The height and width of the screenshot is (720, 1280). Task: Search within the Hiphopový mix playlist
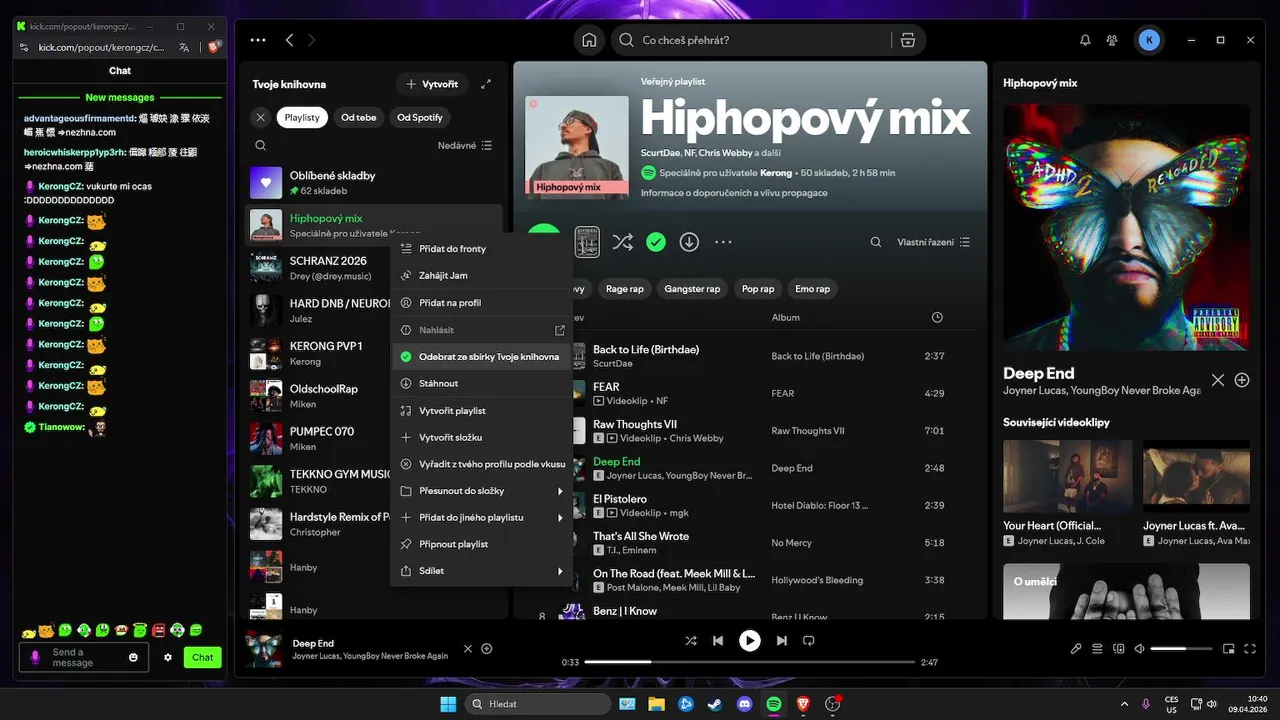tap(876, 242)
